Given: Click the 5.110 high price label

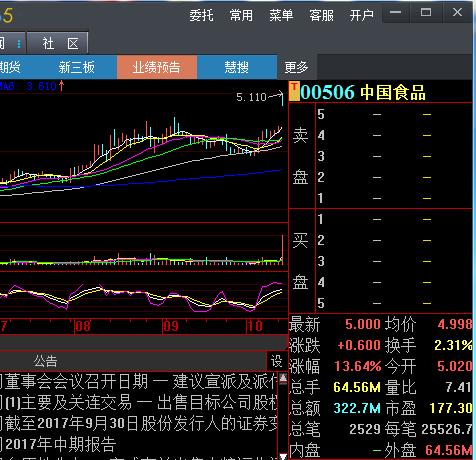Looking at the screenshot, I should 252,97.
